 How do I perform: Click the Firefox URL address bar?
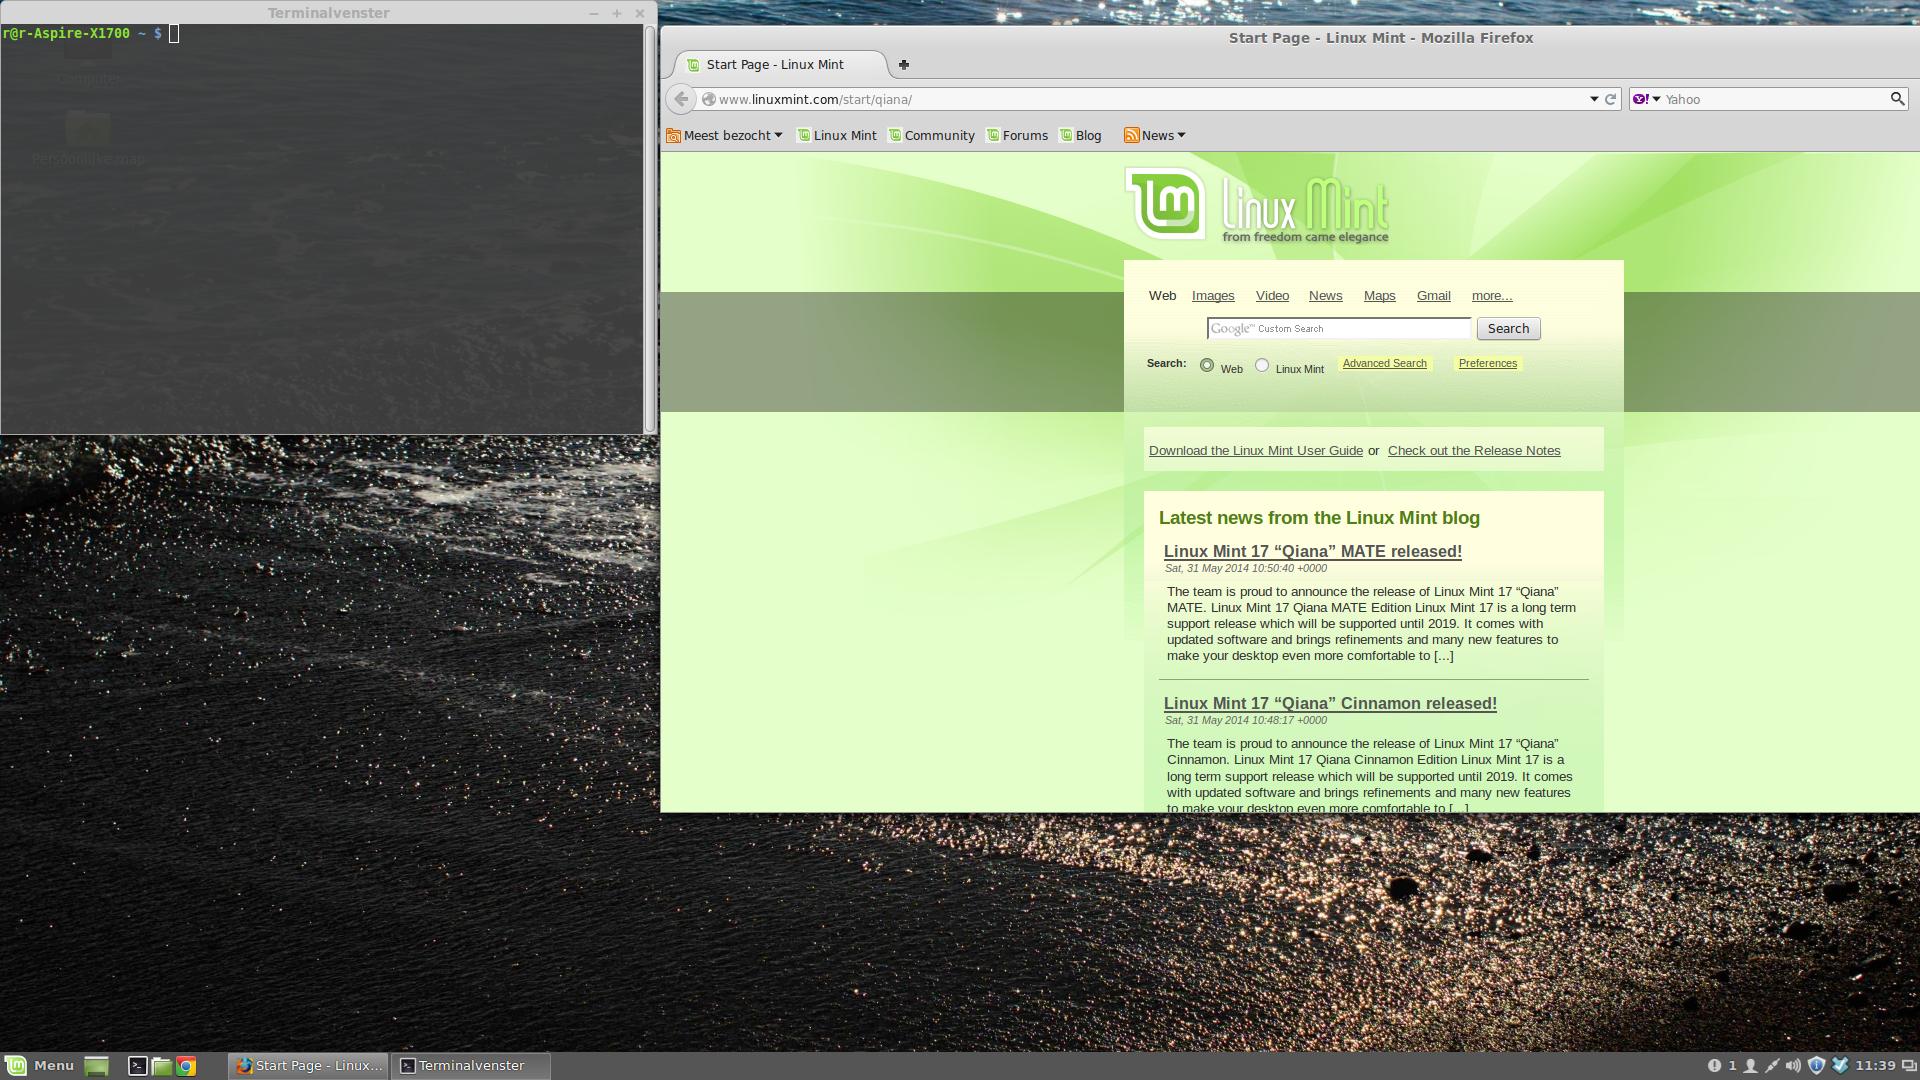(1148, 99)
